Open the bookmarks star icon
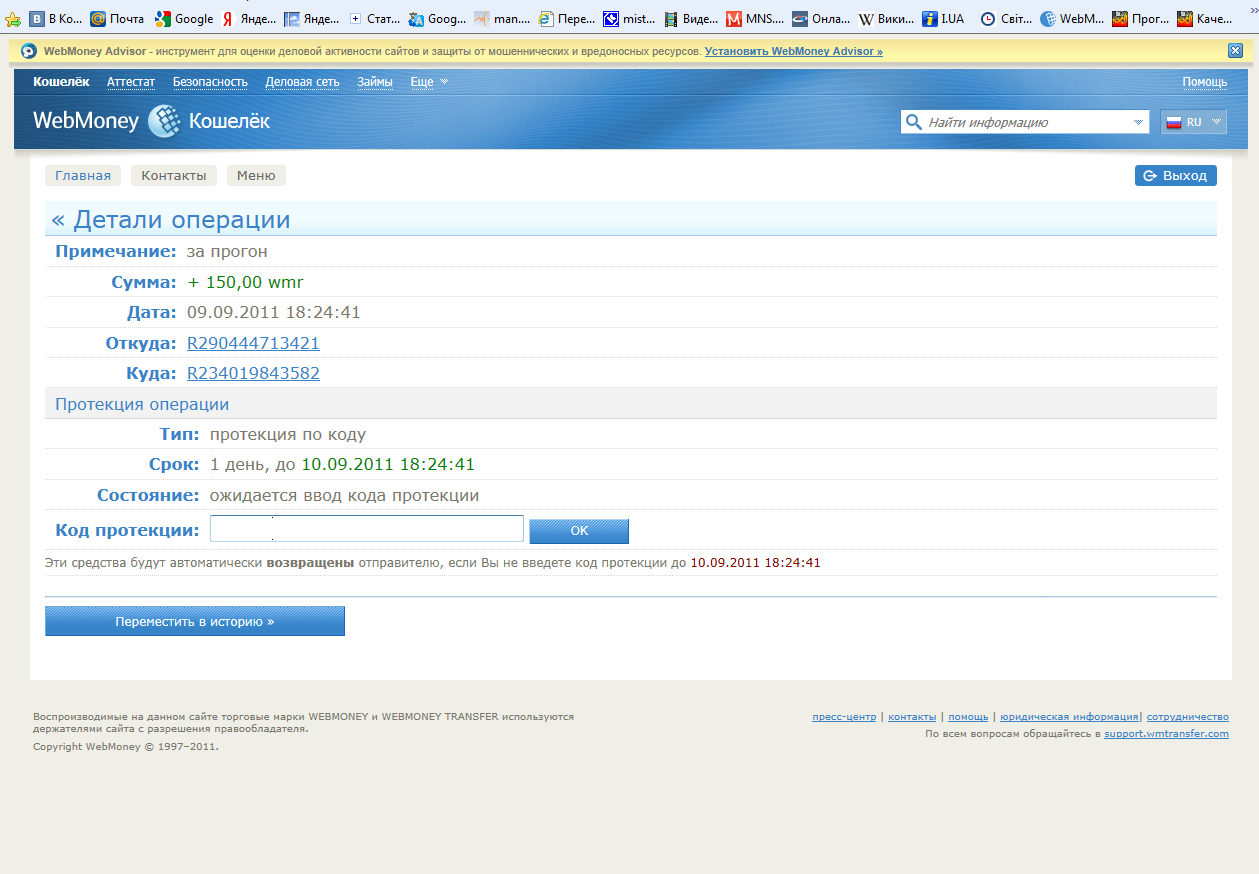The height and width of the screenshot is (874, 1259). coord(13,19)
